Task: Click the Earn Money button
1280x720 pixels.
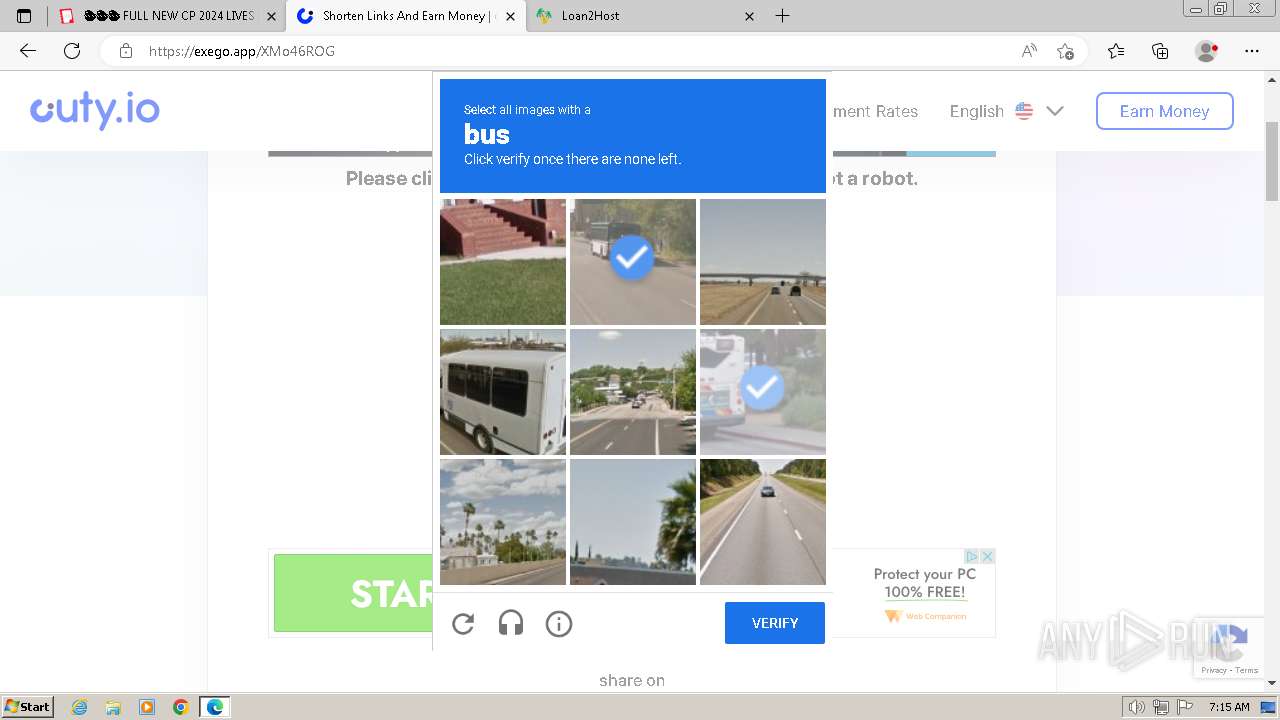Action: [x=1165, y=111]
